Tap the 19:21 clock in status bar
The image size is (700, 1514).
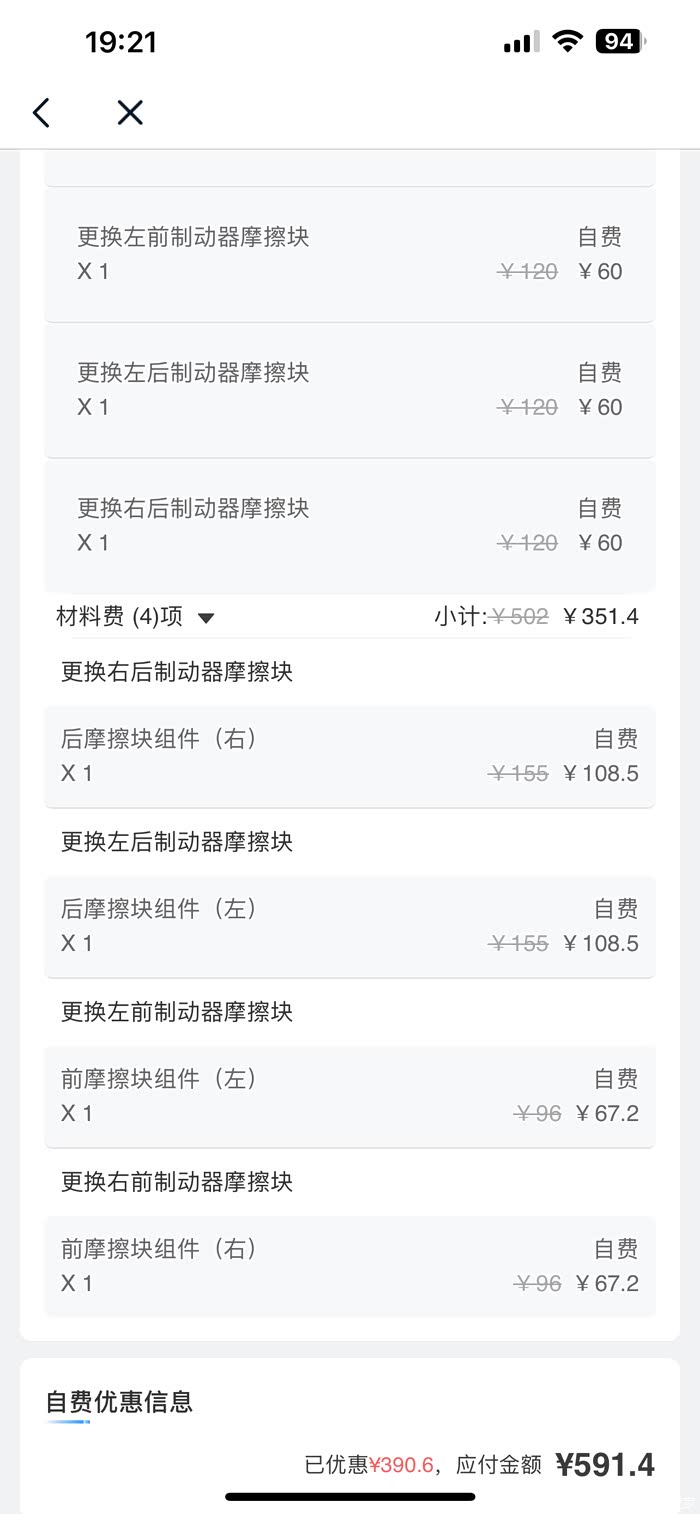coord(121,42)
